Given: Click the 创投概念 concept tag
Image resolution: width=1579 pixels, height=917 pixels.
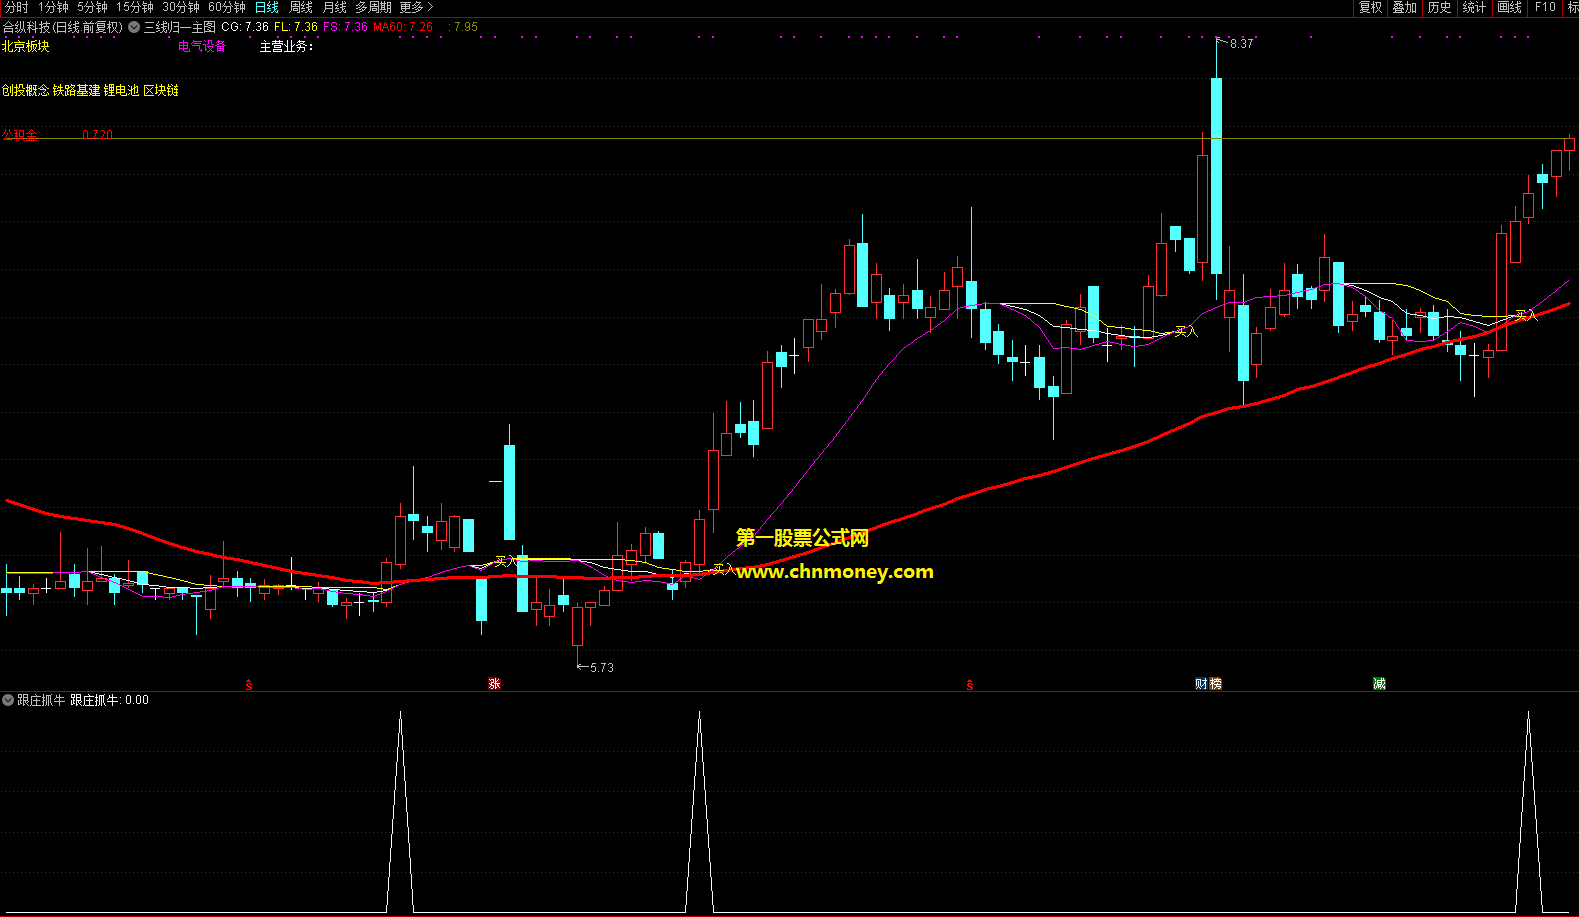Looking at the screenshot, I should click(x=26, y=90).
